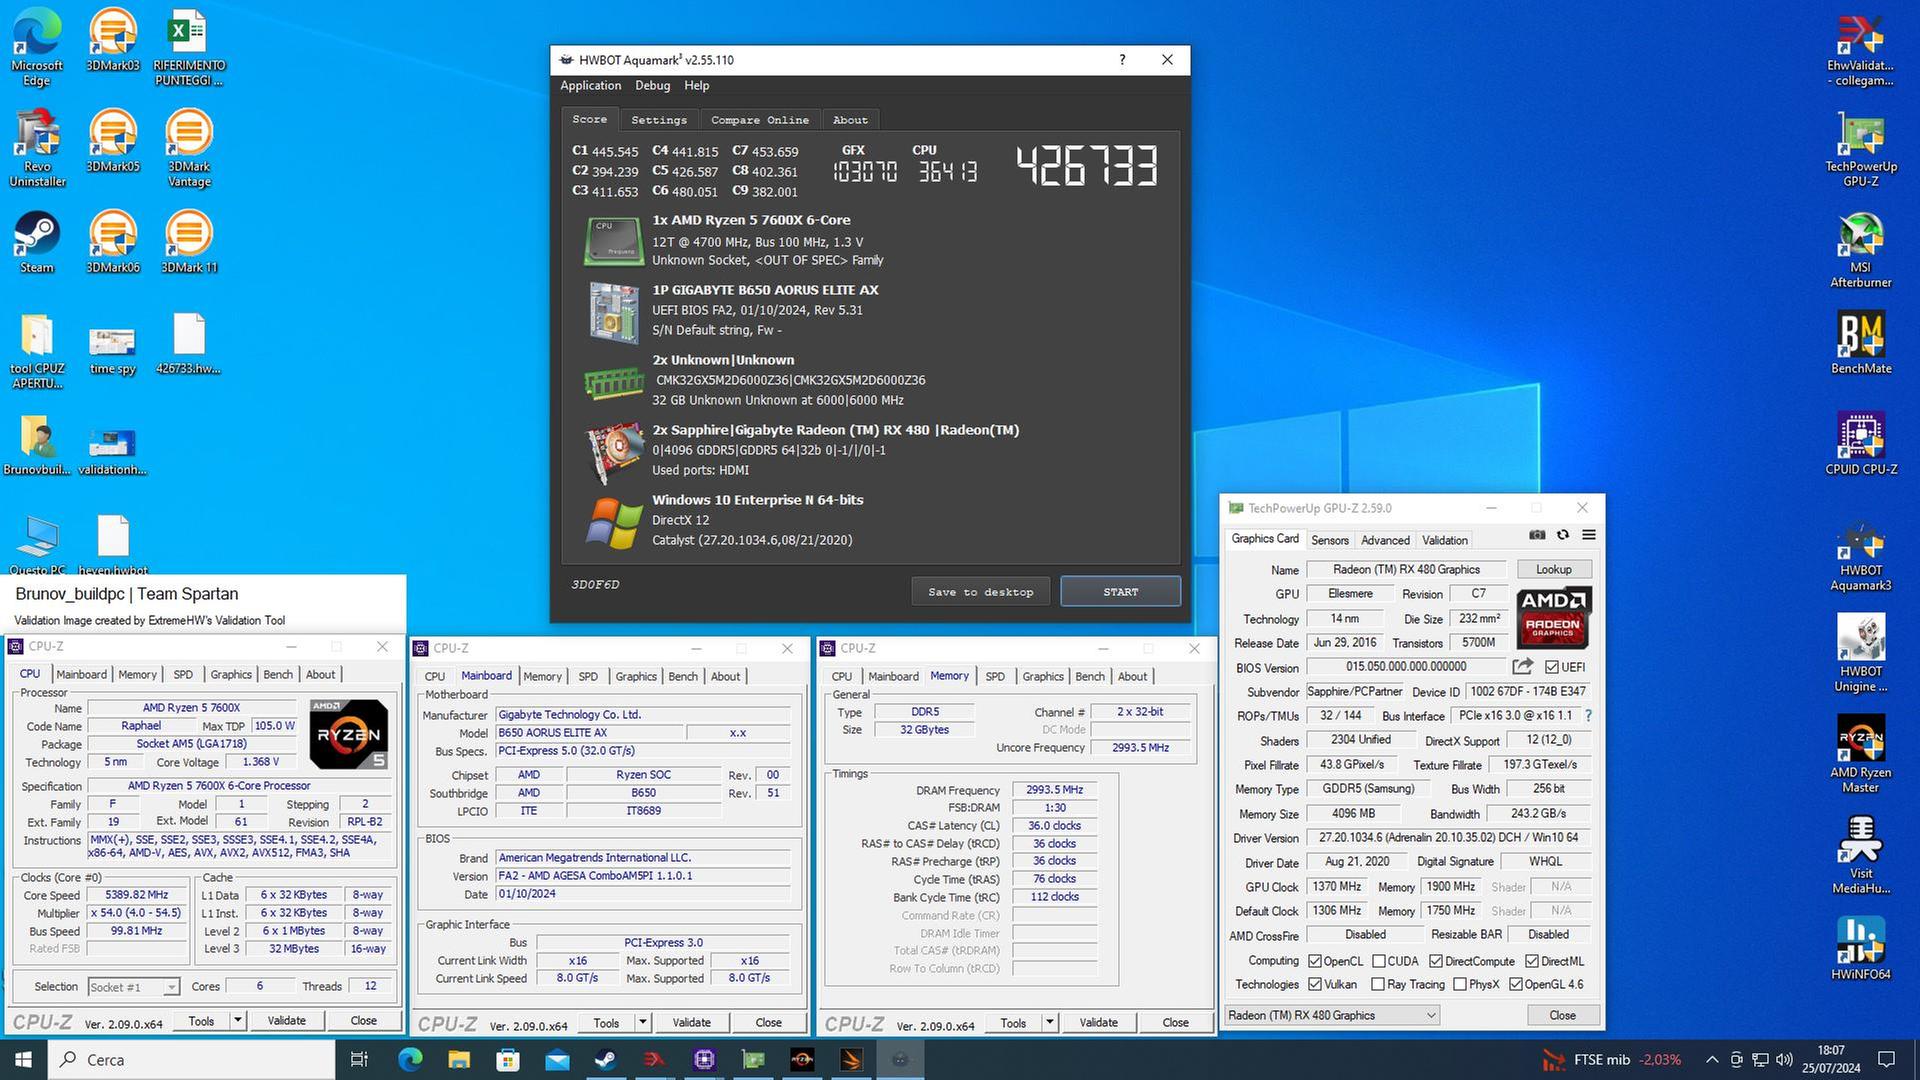Open the AMD Ryzen Master desktop icon

click(x=1860, y=753)
